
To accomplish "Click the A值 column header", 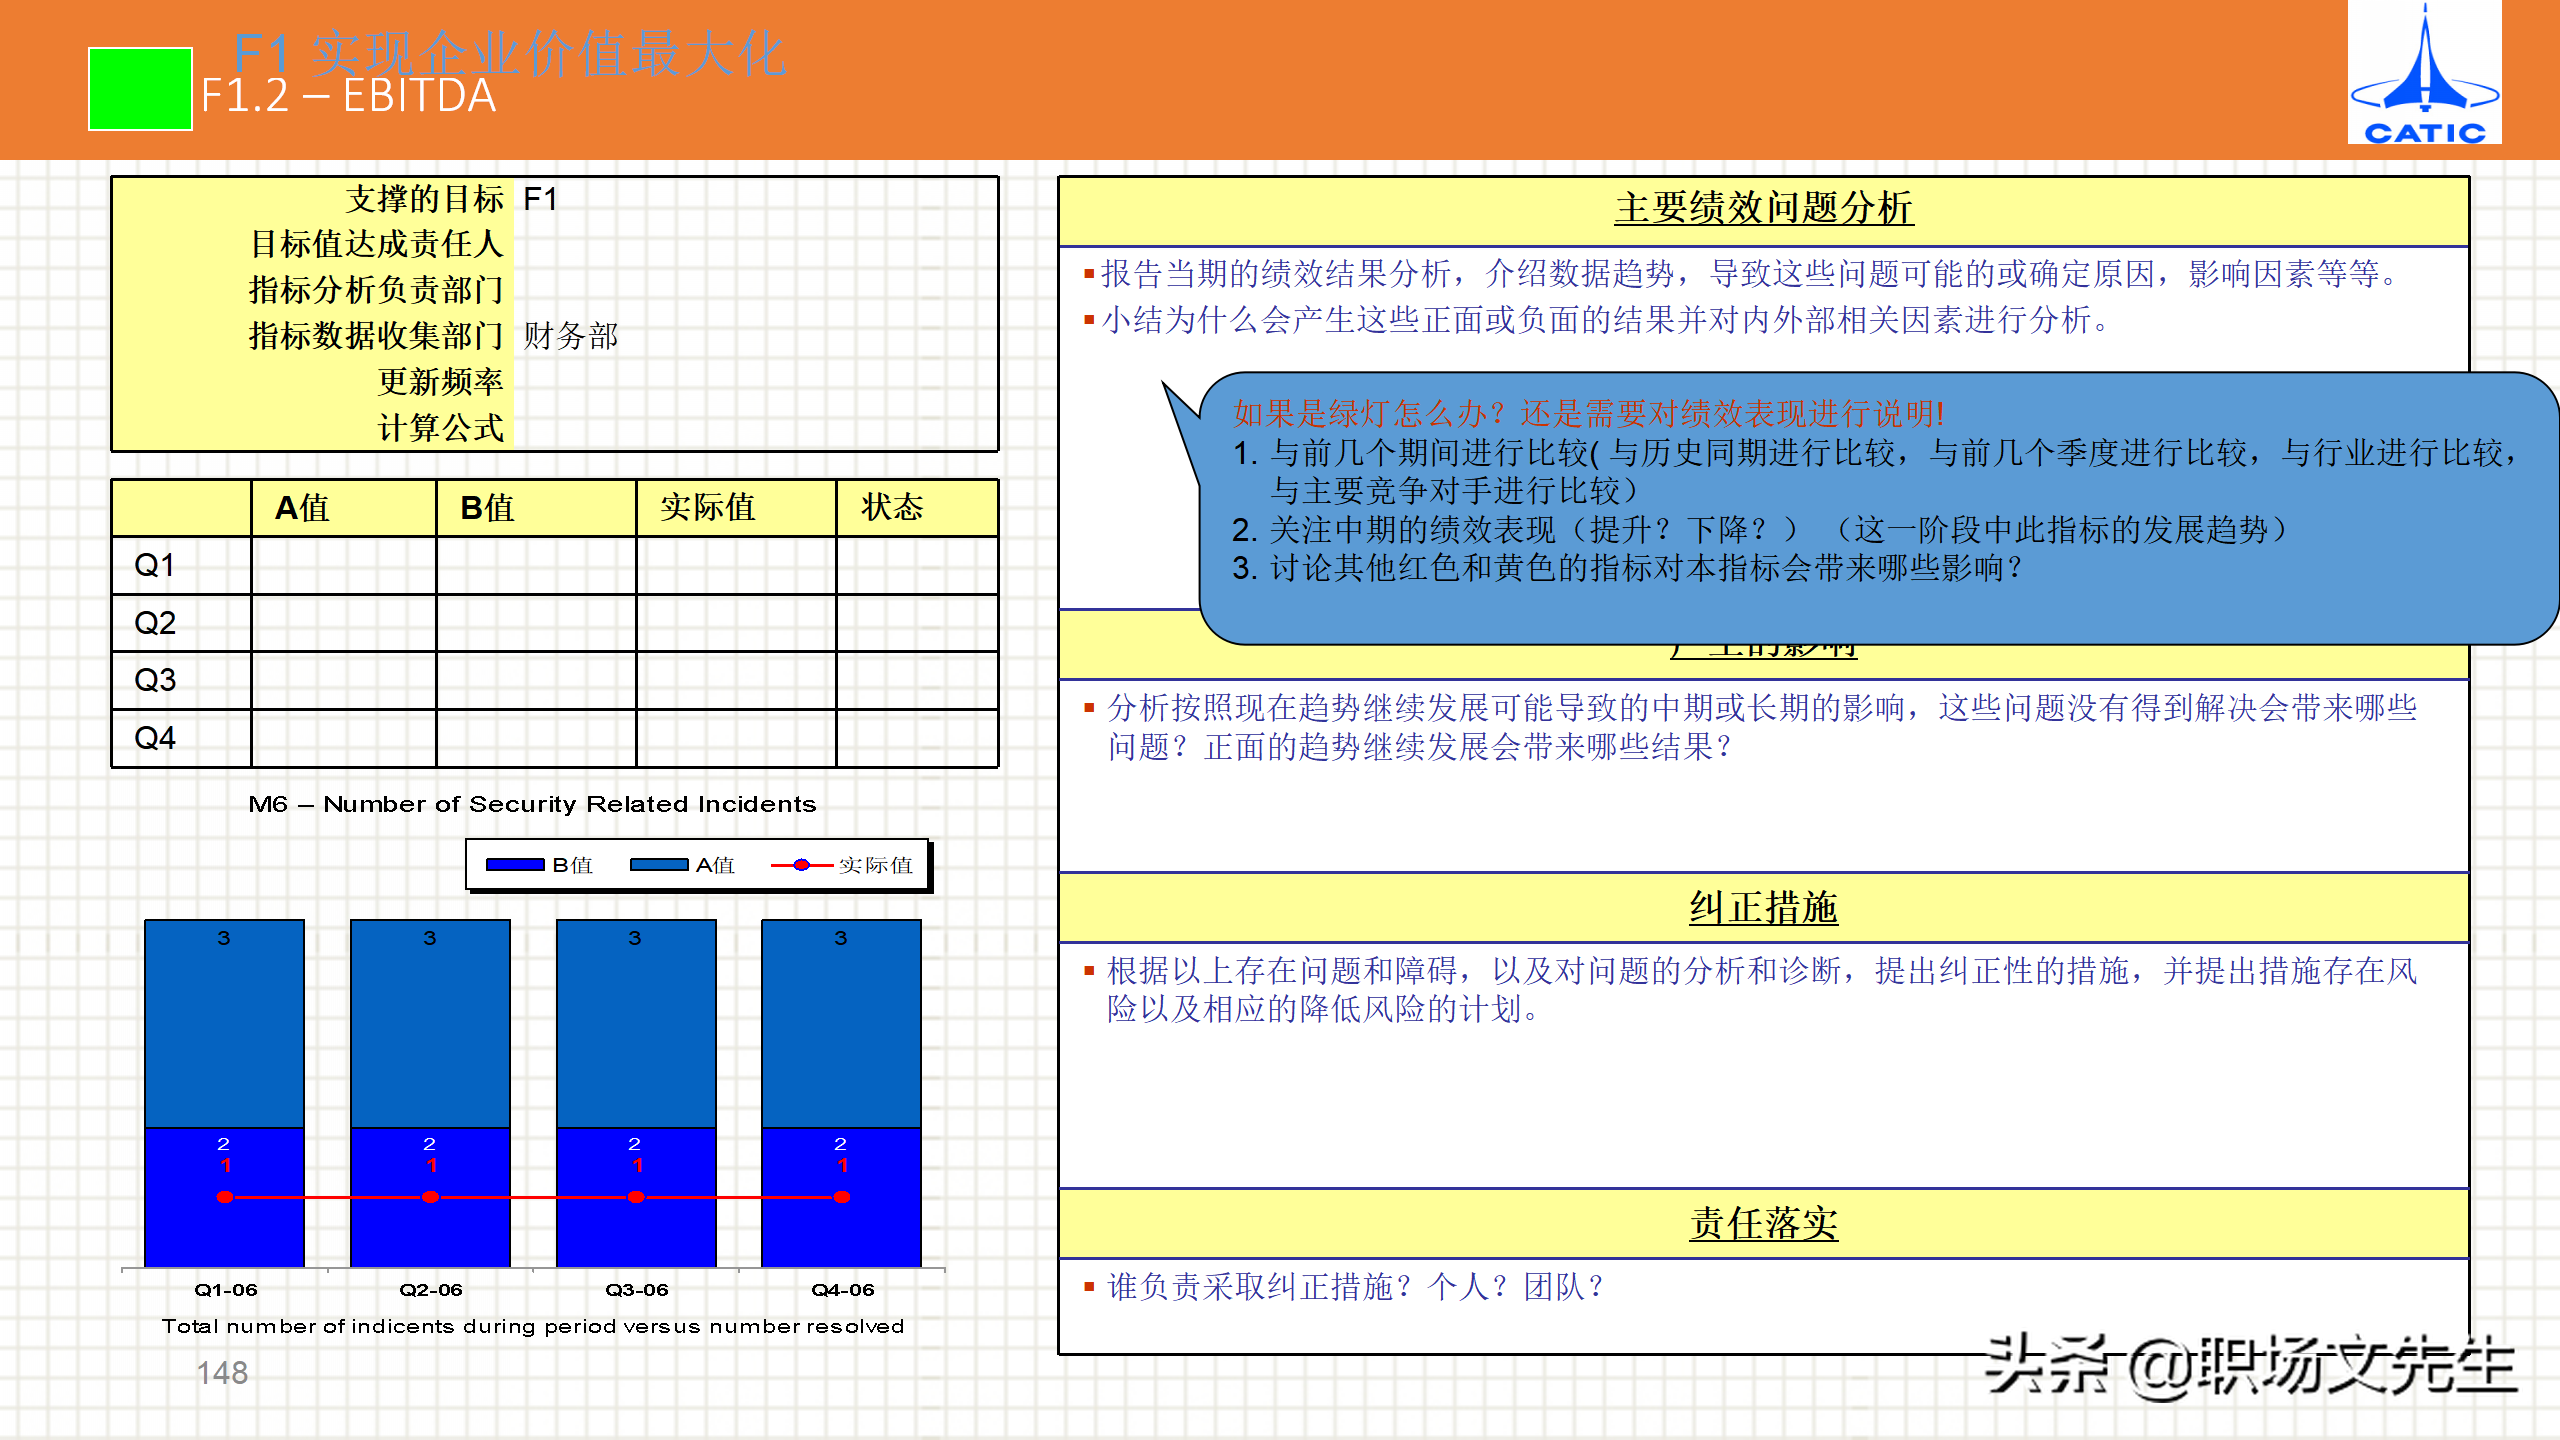I will coord(302,508).
